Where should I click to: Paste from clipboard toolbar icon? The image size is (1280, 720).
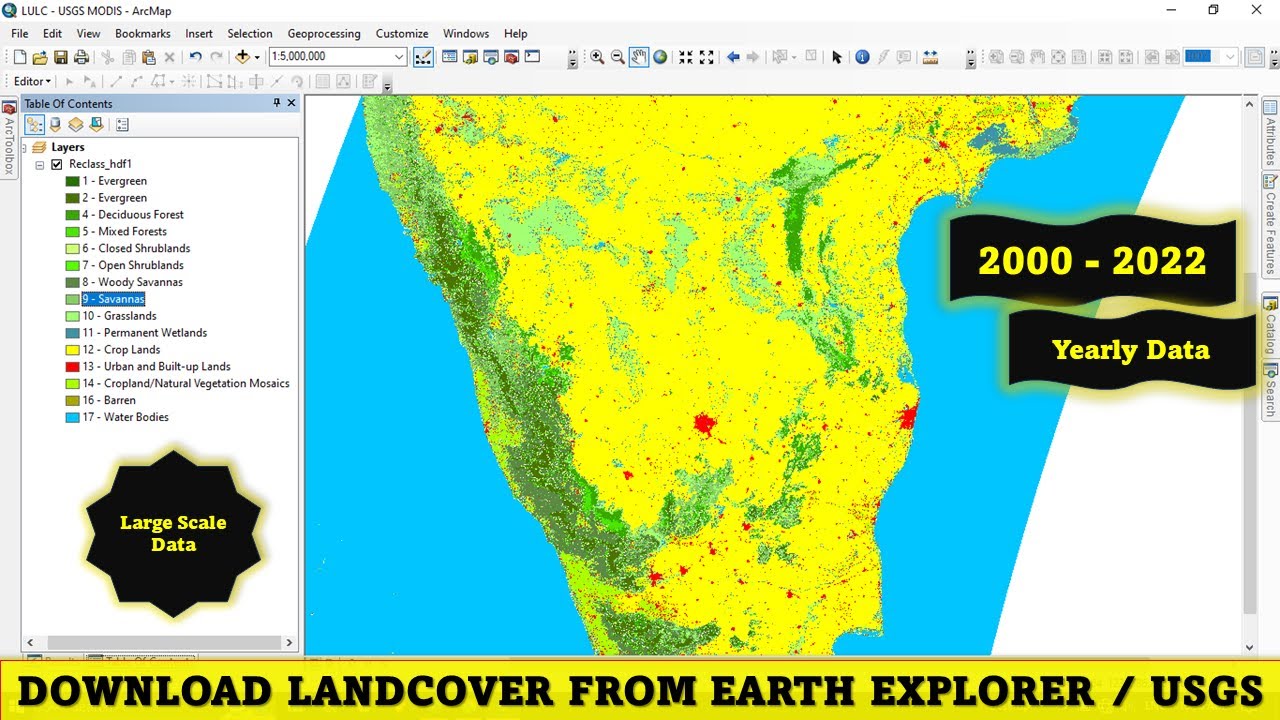pos(149,58)
